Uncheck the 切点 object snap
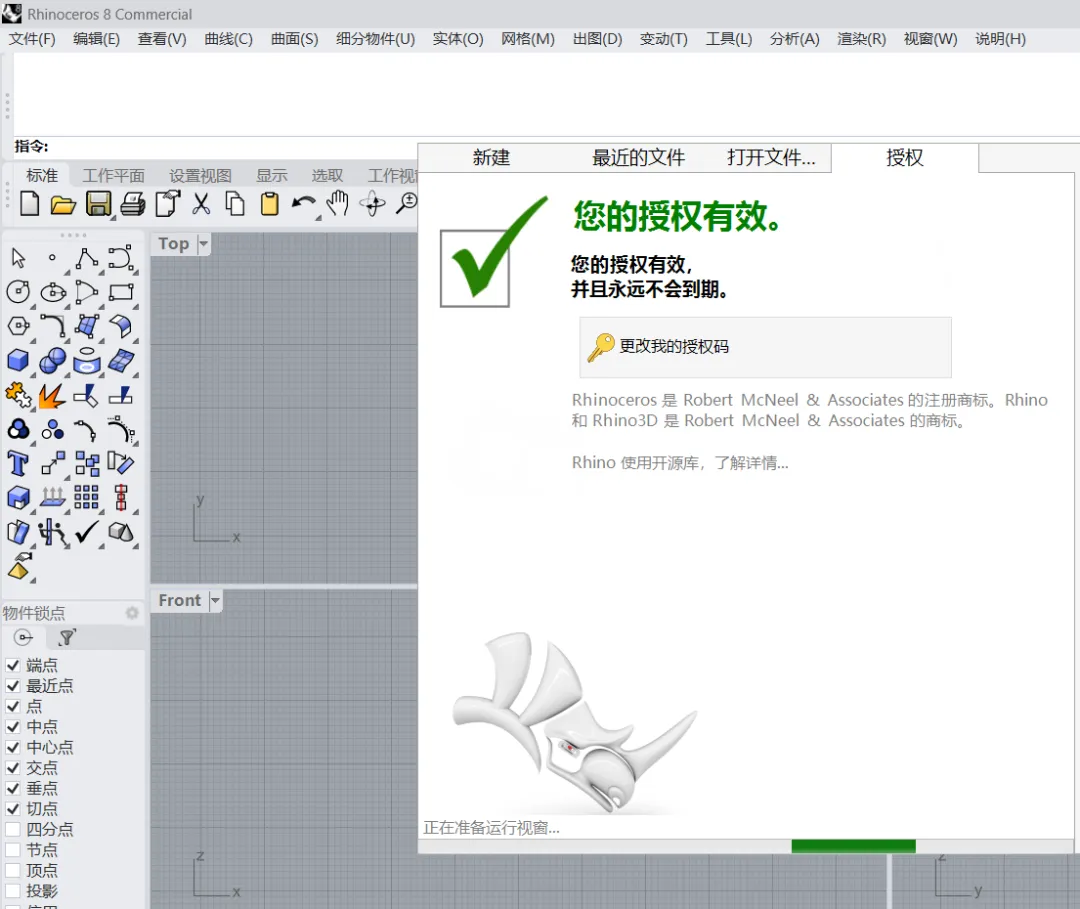Viewport: 1080px width, 909px height. pyautogui.click(x=12, y=809)
